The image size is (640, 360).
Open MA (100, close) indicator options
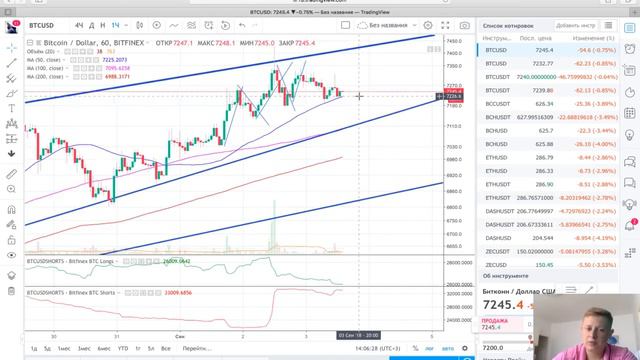click(67, 68)
